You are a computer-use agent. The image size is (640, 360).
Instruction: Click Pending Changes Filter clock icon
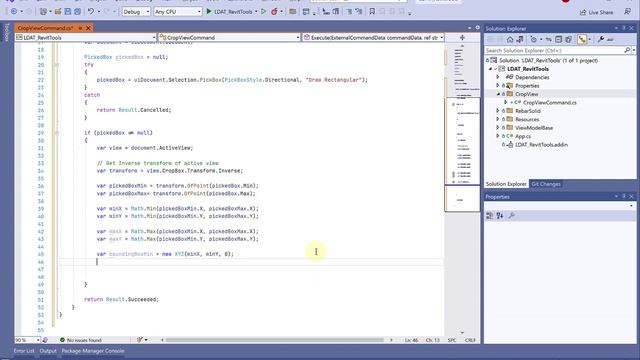click(x=533, y=40)
